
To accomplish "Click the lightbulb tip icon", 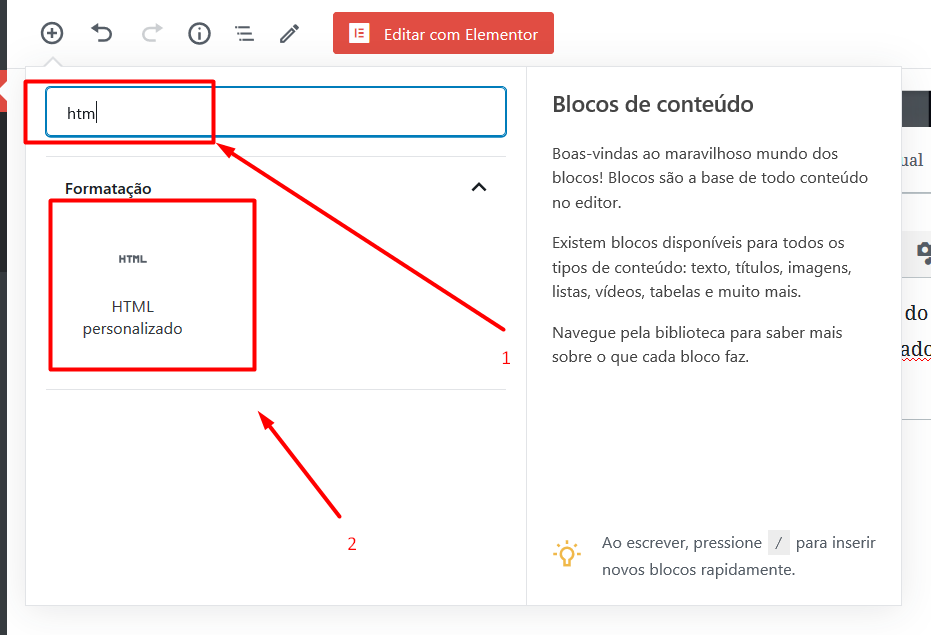I will tap(567, 554).
